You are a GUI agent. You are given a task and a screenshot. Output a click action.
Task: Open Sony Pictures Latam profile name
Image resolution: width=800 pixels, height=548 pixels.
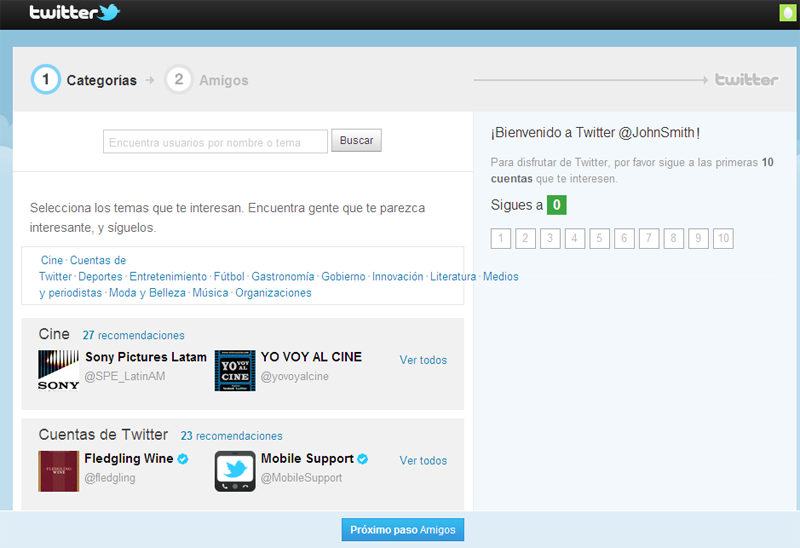pos(146,357)
